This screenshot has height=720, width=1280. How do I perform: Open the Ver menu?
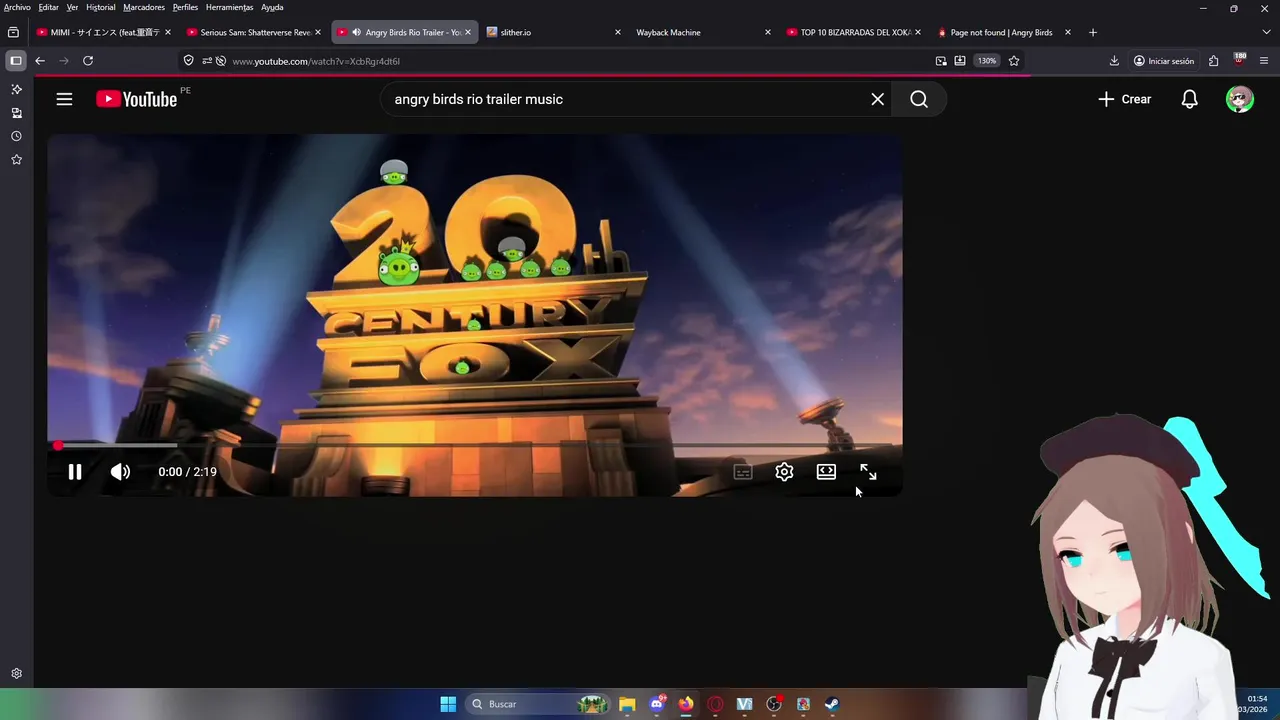coord(72,7)
